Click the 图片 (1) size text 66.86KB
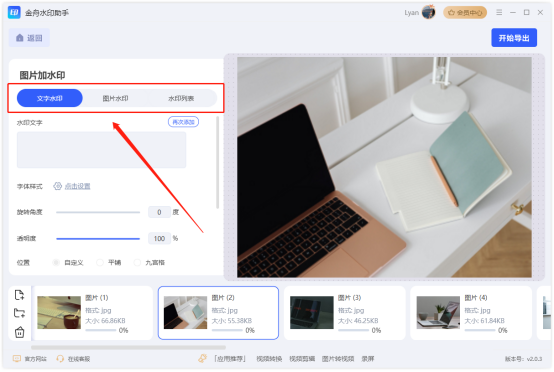The width and height of the screenshot is (554, 372). (x=105, y=321)
